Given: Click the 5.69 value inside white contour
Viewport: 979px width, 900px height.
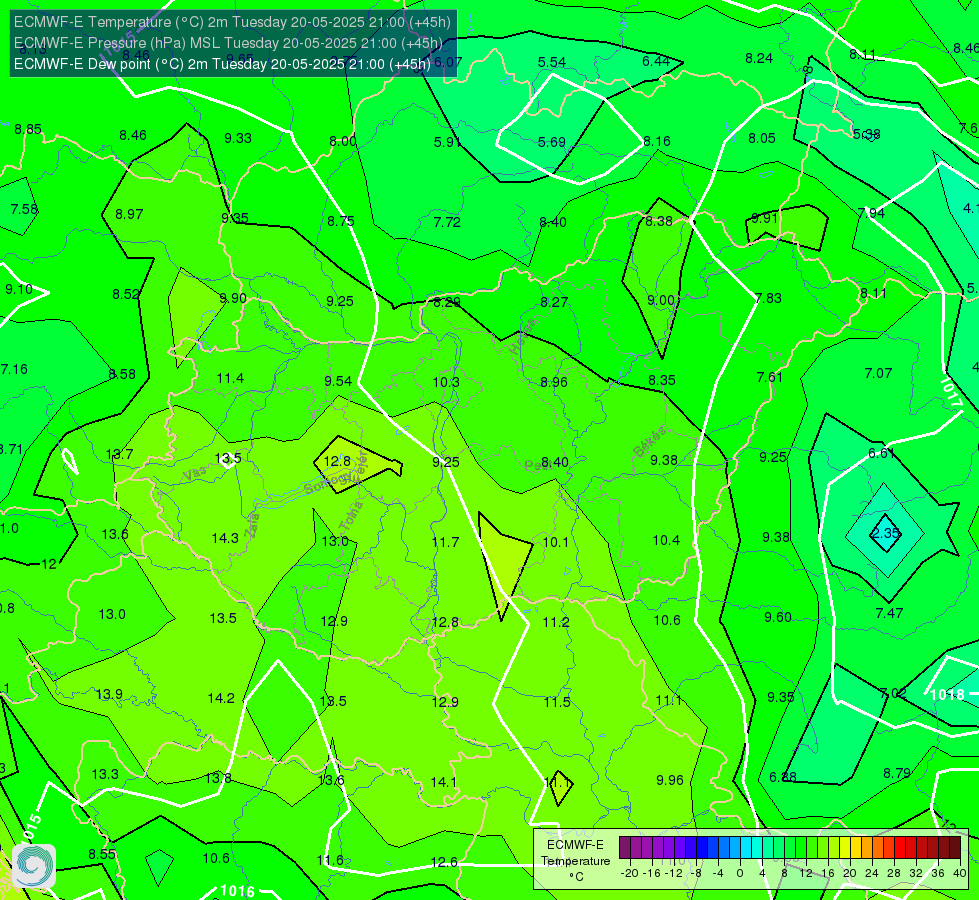Looking at the screenshot, I should (x=552, y=142).
